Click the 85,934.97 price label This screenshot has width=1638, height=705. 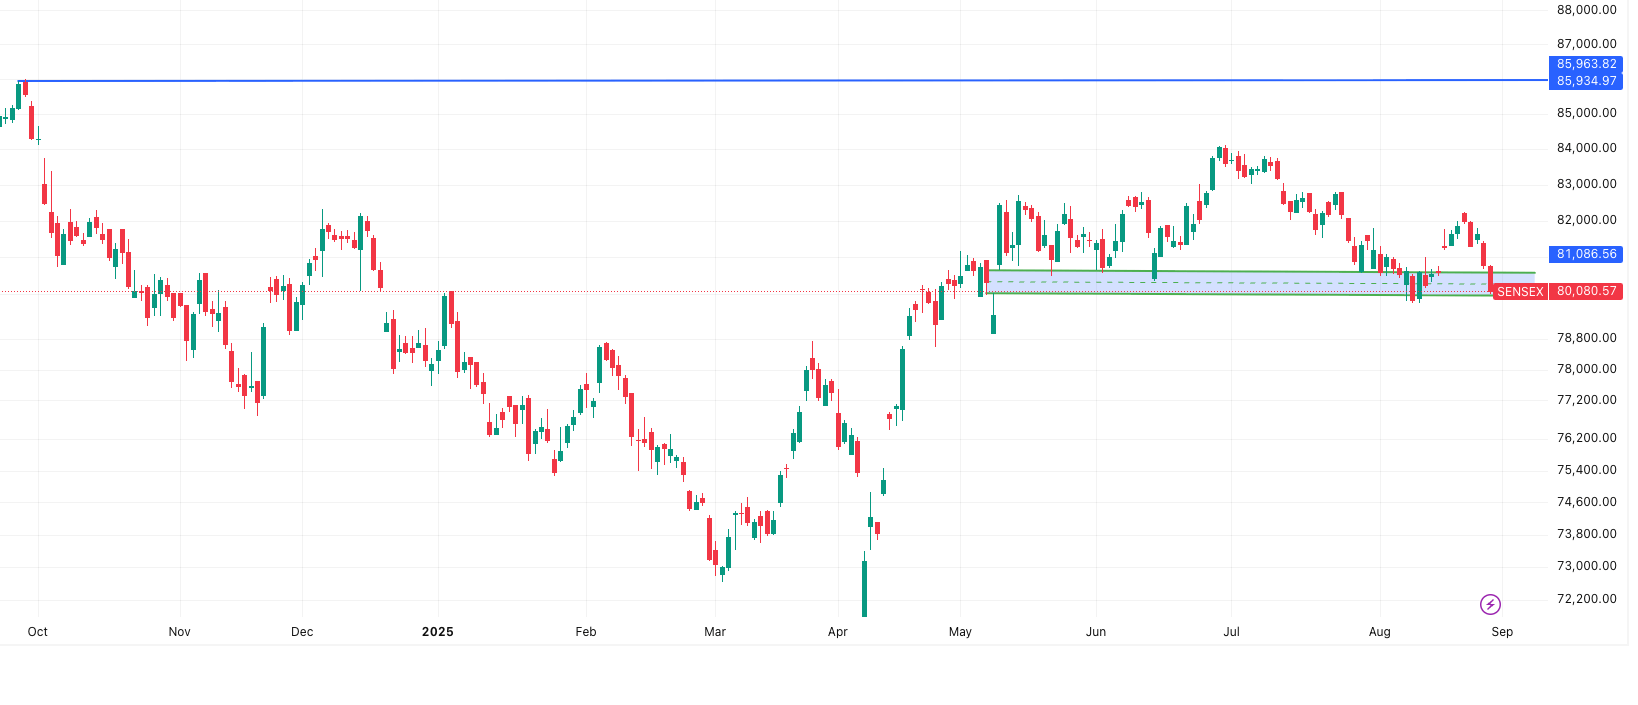coord(1586,81)
